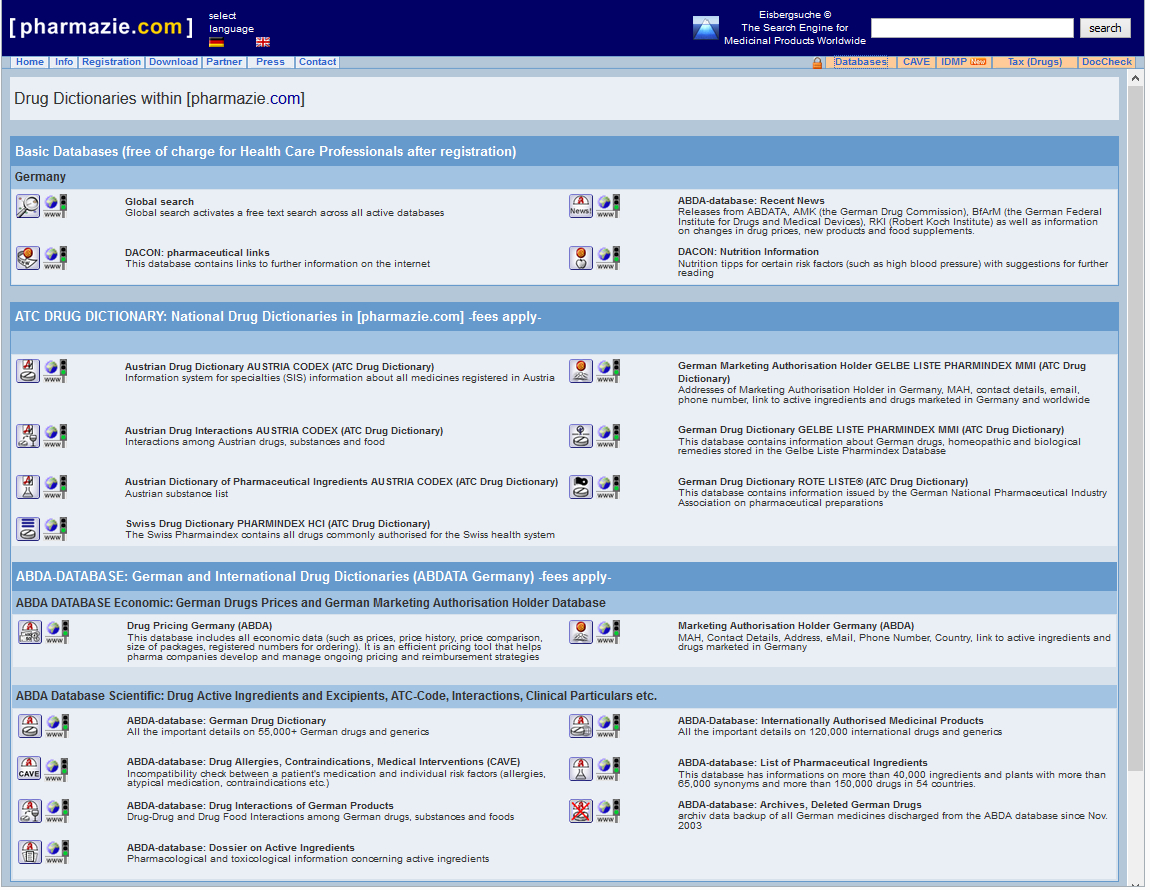Open German Marketing Authorisation Holder GELBE LISTE icon

pyautogui.click(x=581, y=371)
